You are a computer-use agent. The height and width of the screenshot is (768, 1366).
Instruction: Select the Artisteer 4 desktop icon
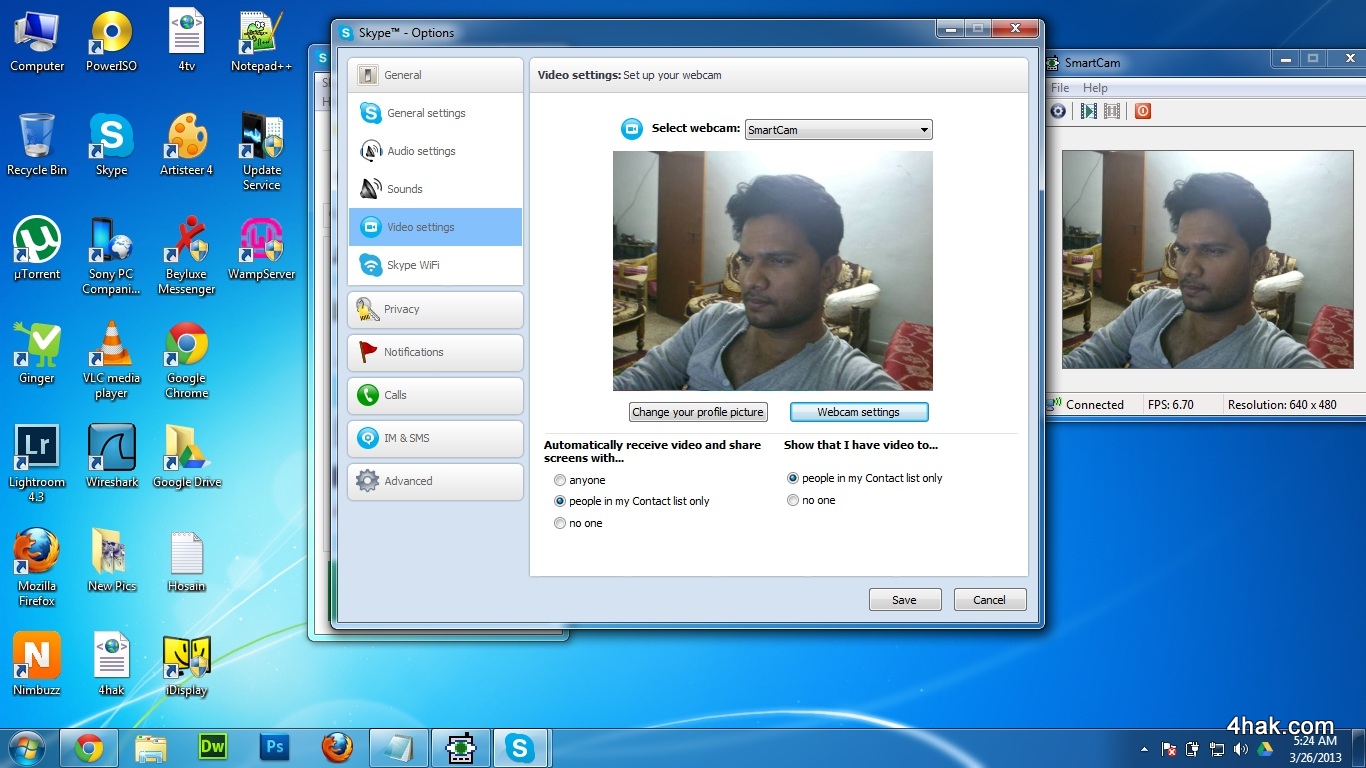(x=187, y=145)
